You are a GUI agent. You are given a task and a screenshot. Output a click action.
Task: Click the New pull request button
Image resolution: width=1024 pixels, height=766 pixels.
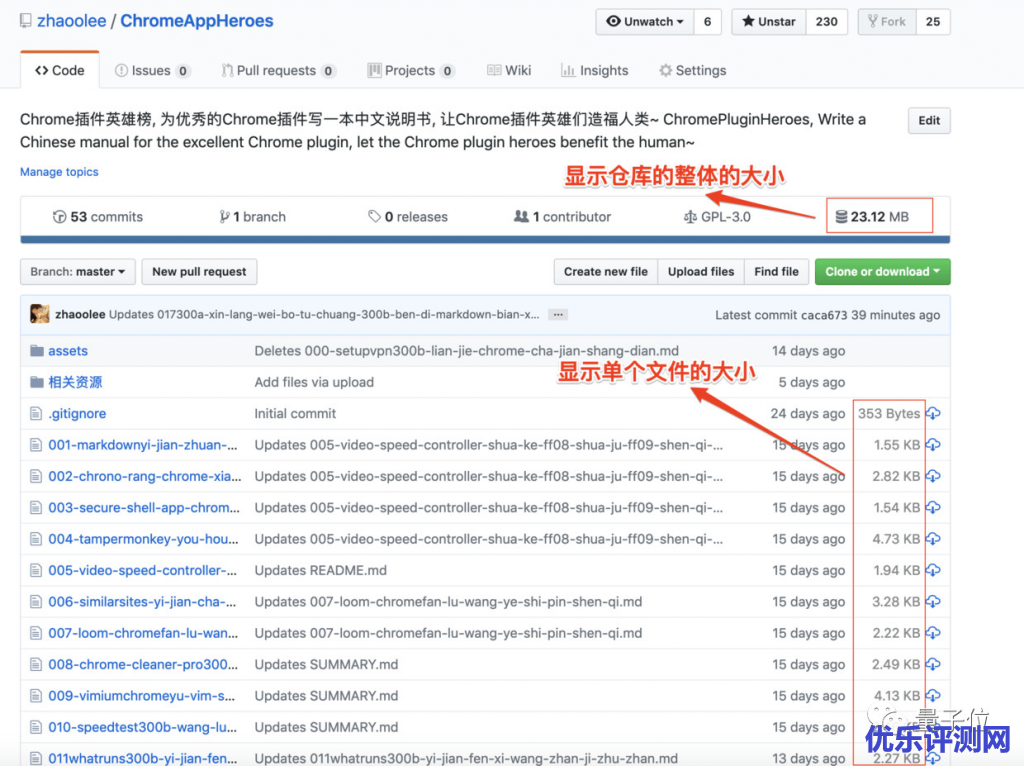click(x=199, y=272)
